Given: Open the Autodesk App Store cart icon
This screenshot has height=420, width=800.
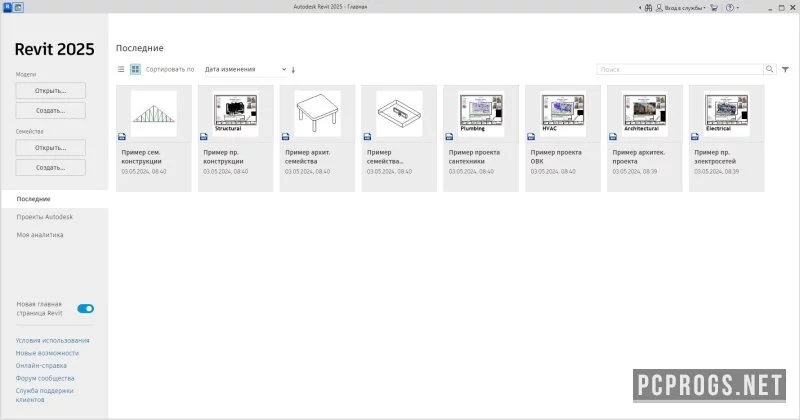Looking at the screenshot, I should 714,8.
